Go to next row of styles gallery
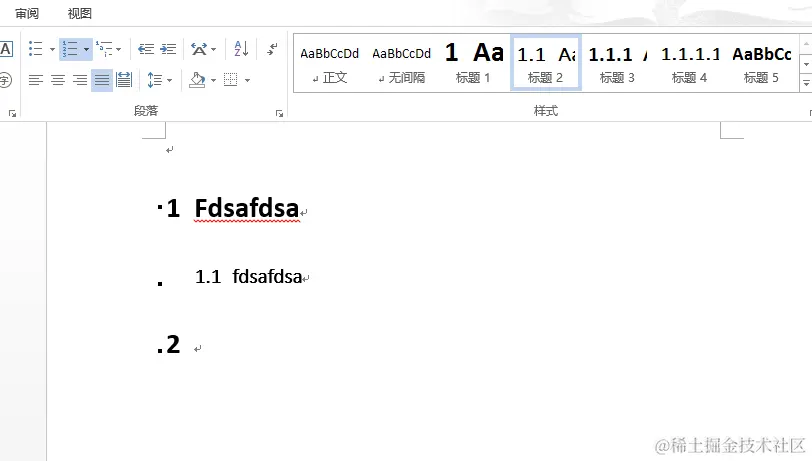Viewport: 812px width, 461px height. coord(806,64)
